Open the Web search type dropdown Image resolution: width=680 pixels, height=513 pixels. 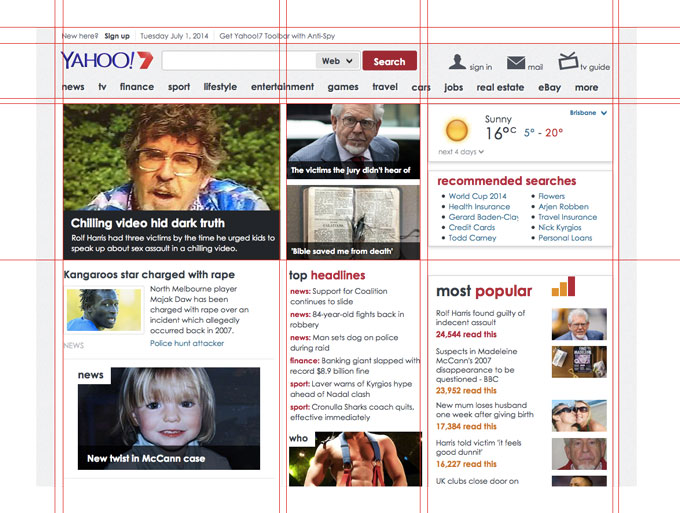pyautogui.click(x=337, y=61)
